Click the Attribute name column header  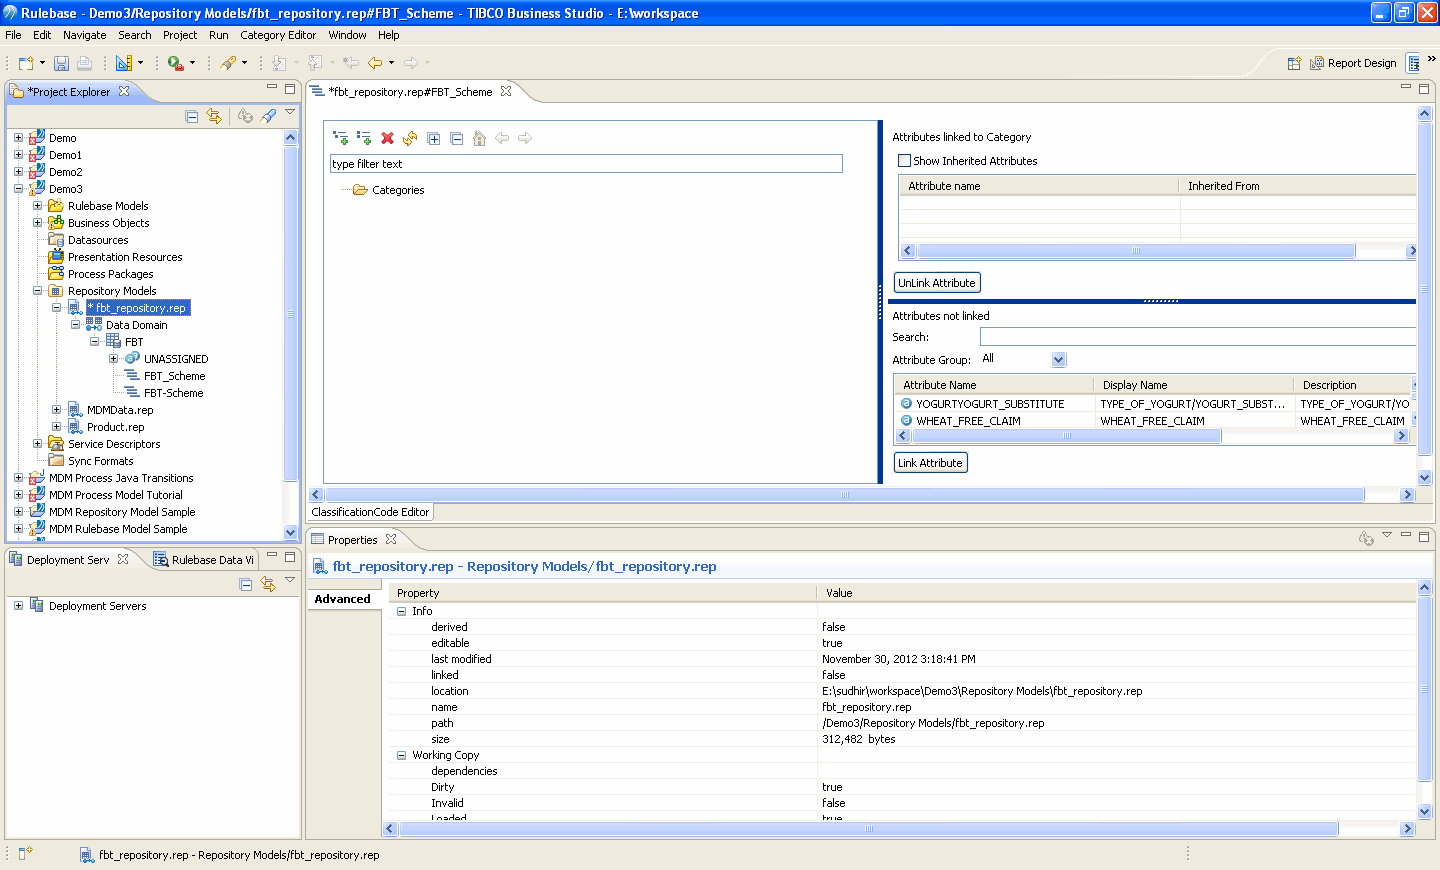[1038, 186]
